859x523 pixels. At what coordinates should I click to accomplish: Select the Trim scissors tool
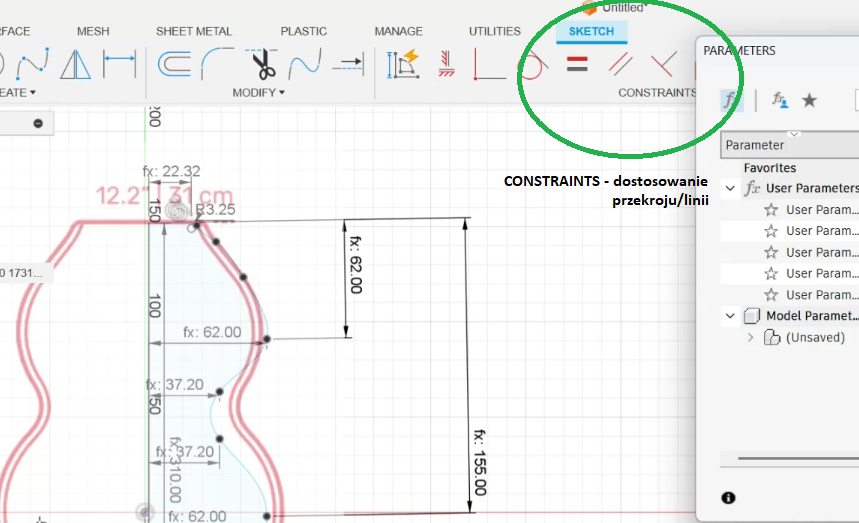pyautogui.click(x=263, y=66)
